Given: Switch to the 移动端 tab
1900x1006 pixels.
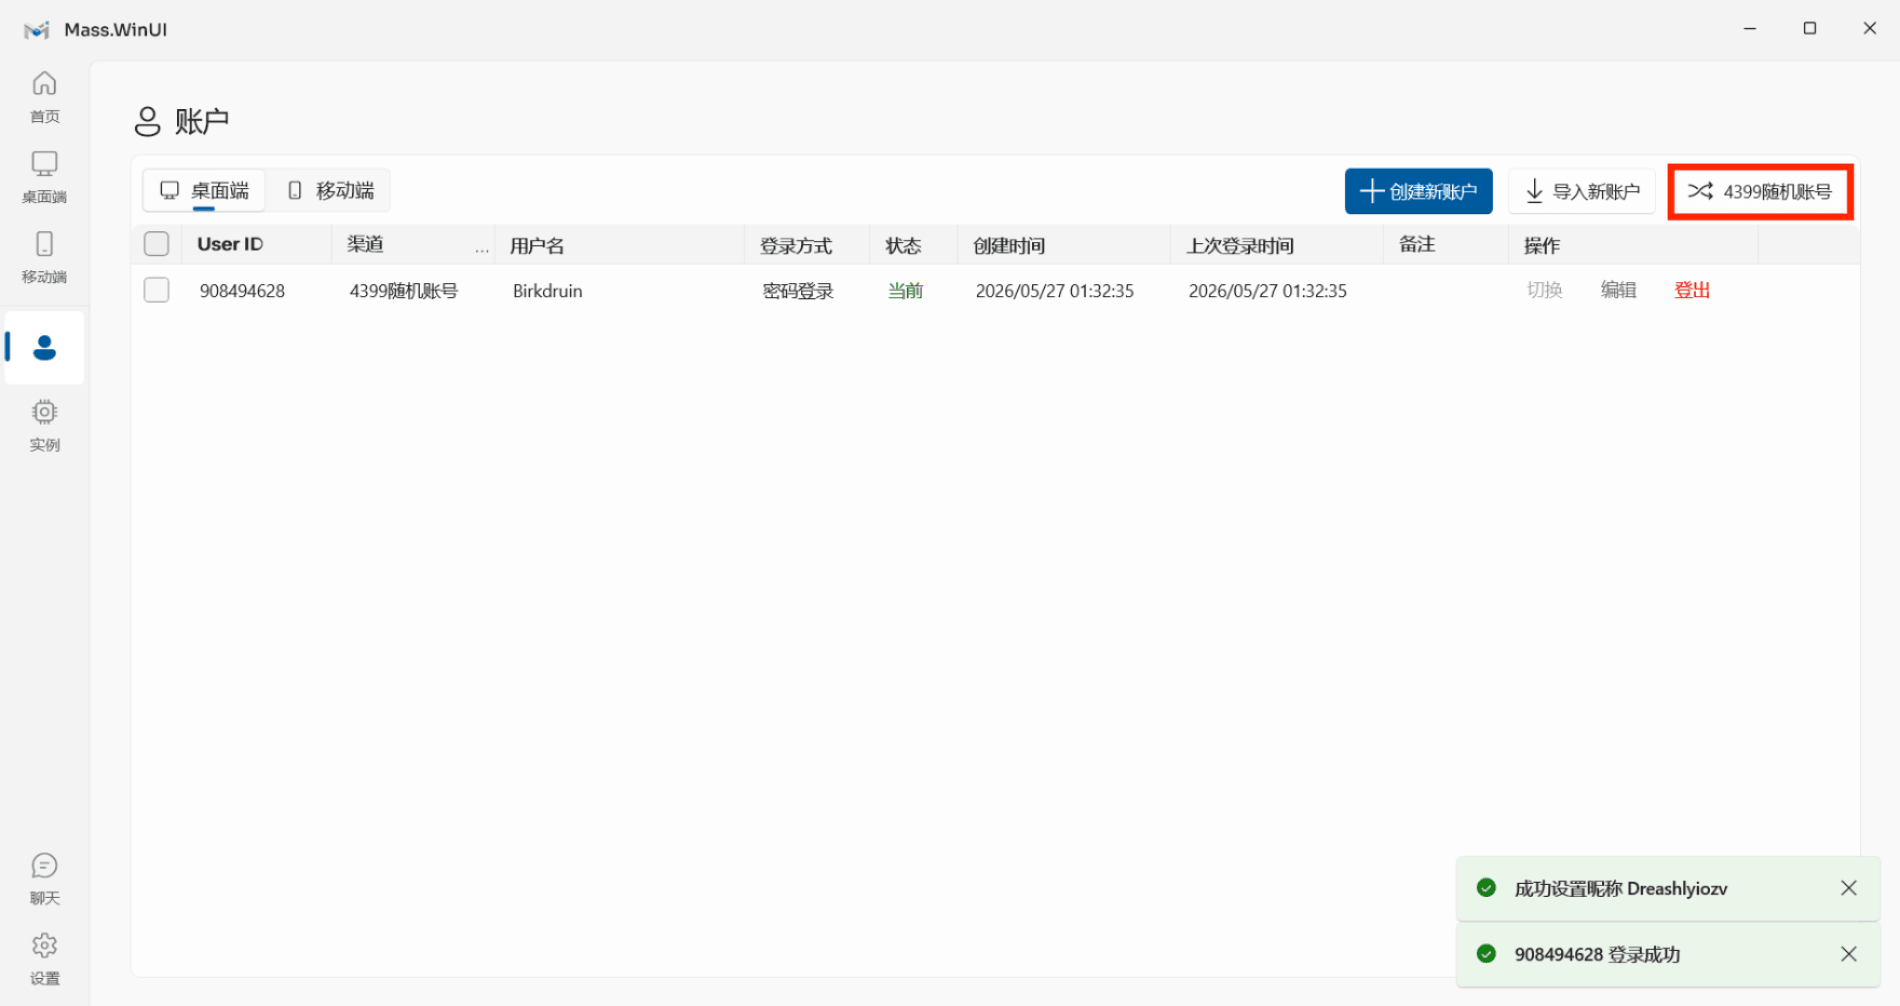Looking at the screenshot, I should 330,190.
